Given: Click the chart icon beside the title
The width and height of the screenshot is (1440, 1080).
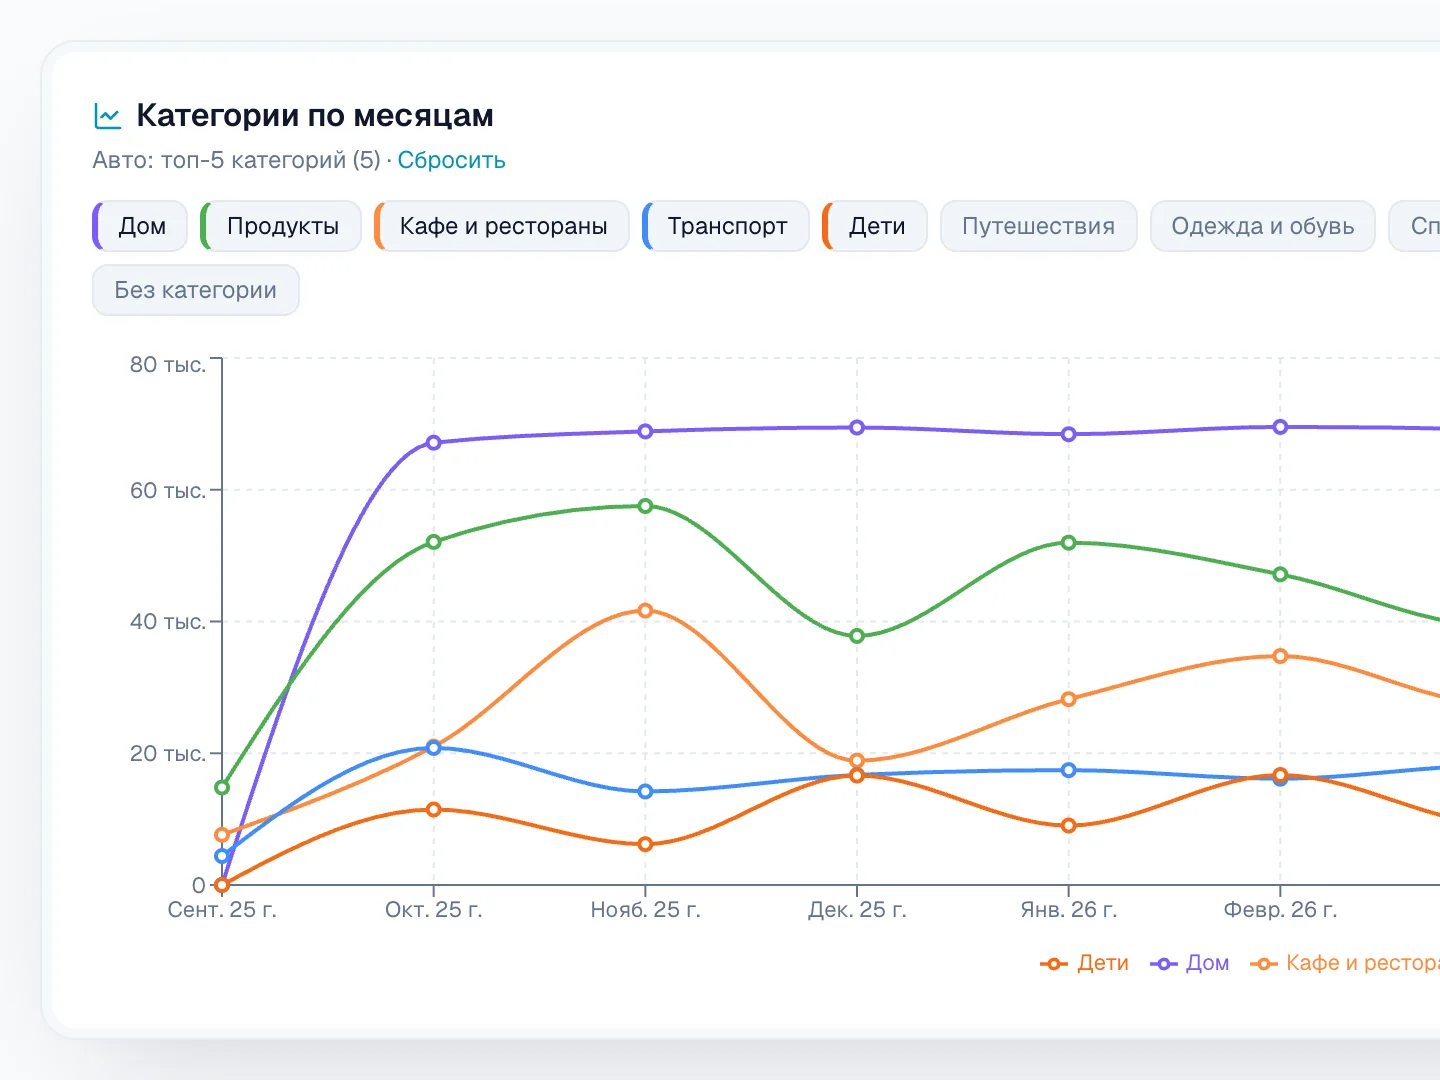Looking at the screenshot, I should click(108, 116).
